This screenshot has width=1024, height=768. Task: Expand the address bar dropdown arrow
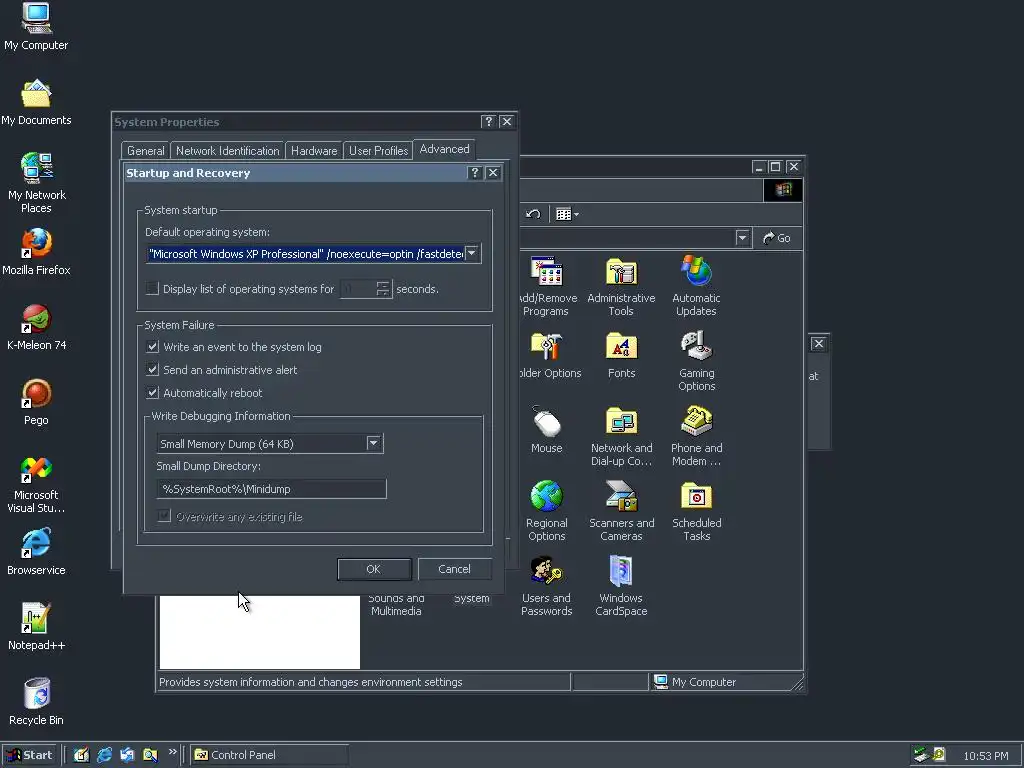(742, 238)
